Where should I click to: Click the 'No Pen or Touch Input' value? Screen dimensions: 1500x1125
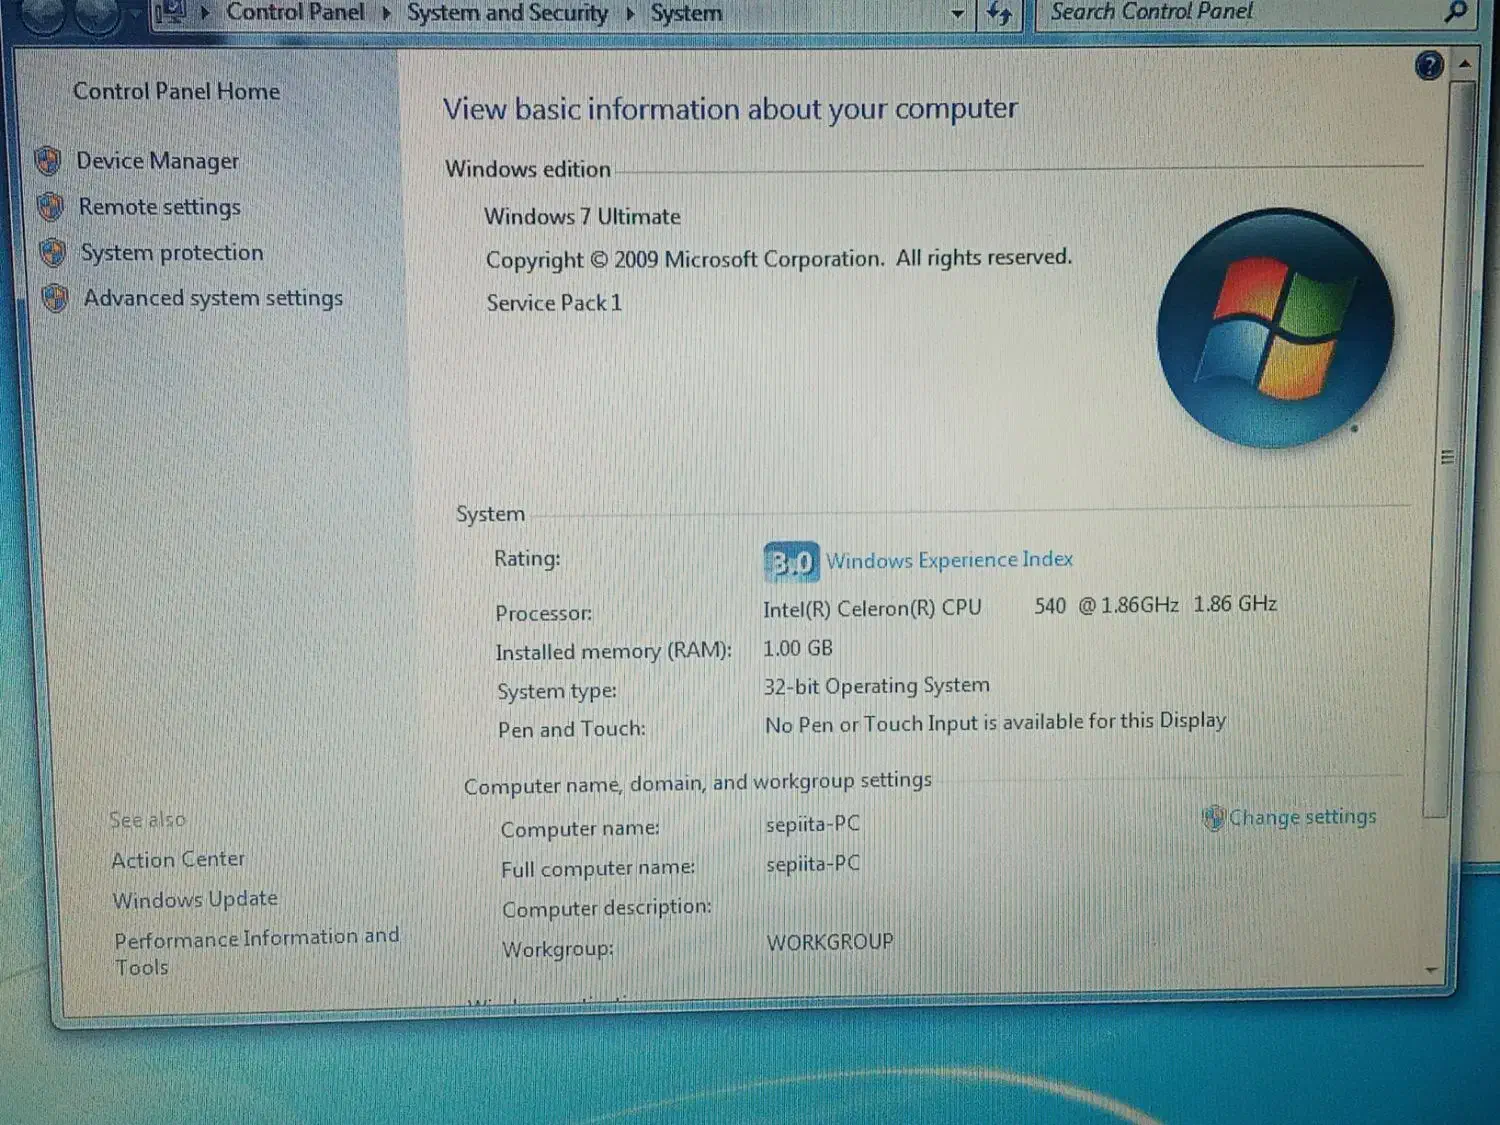(x=995, y=722)
